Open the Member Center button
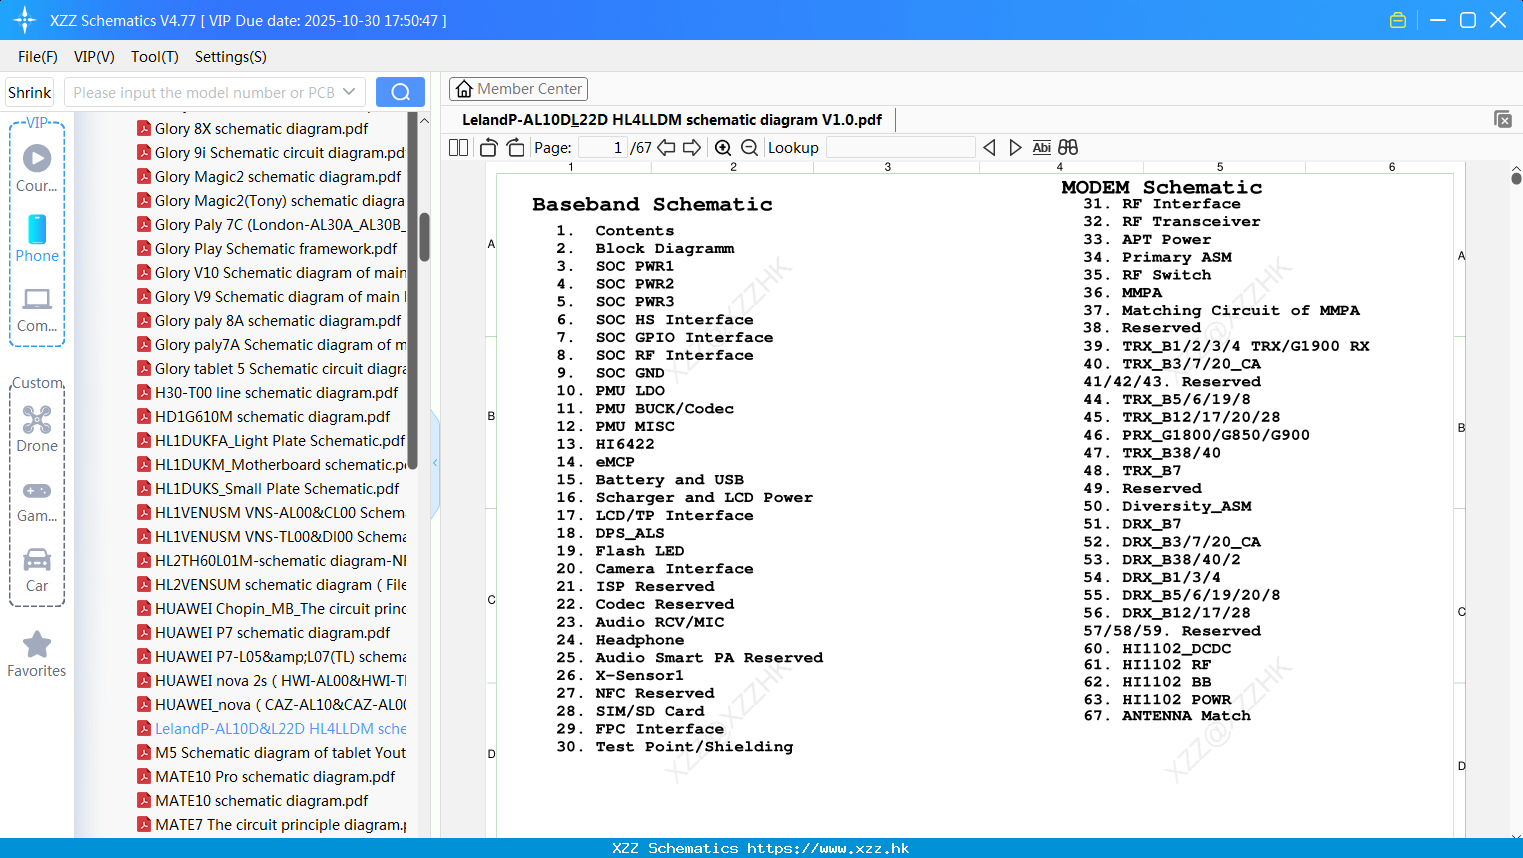The image size is (1523, 858). (518, 89)
